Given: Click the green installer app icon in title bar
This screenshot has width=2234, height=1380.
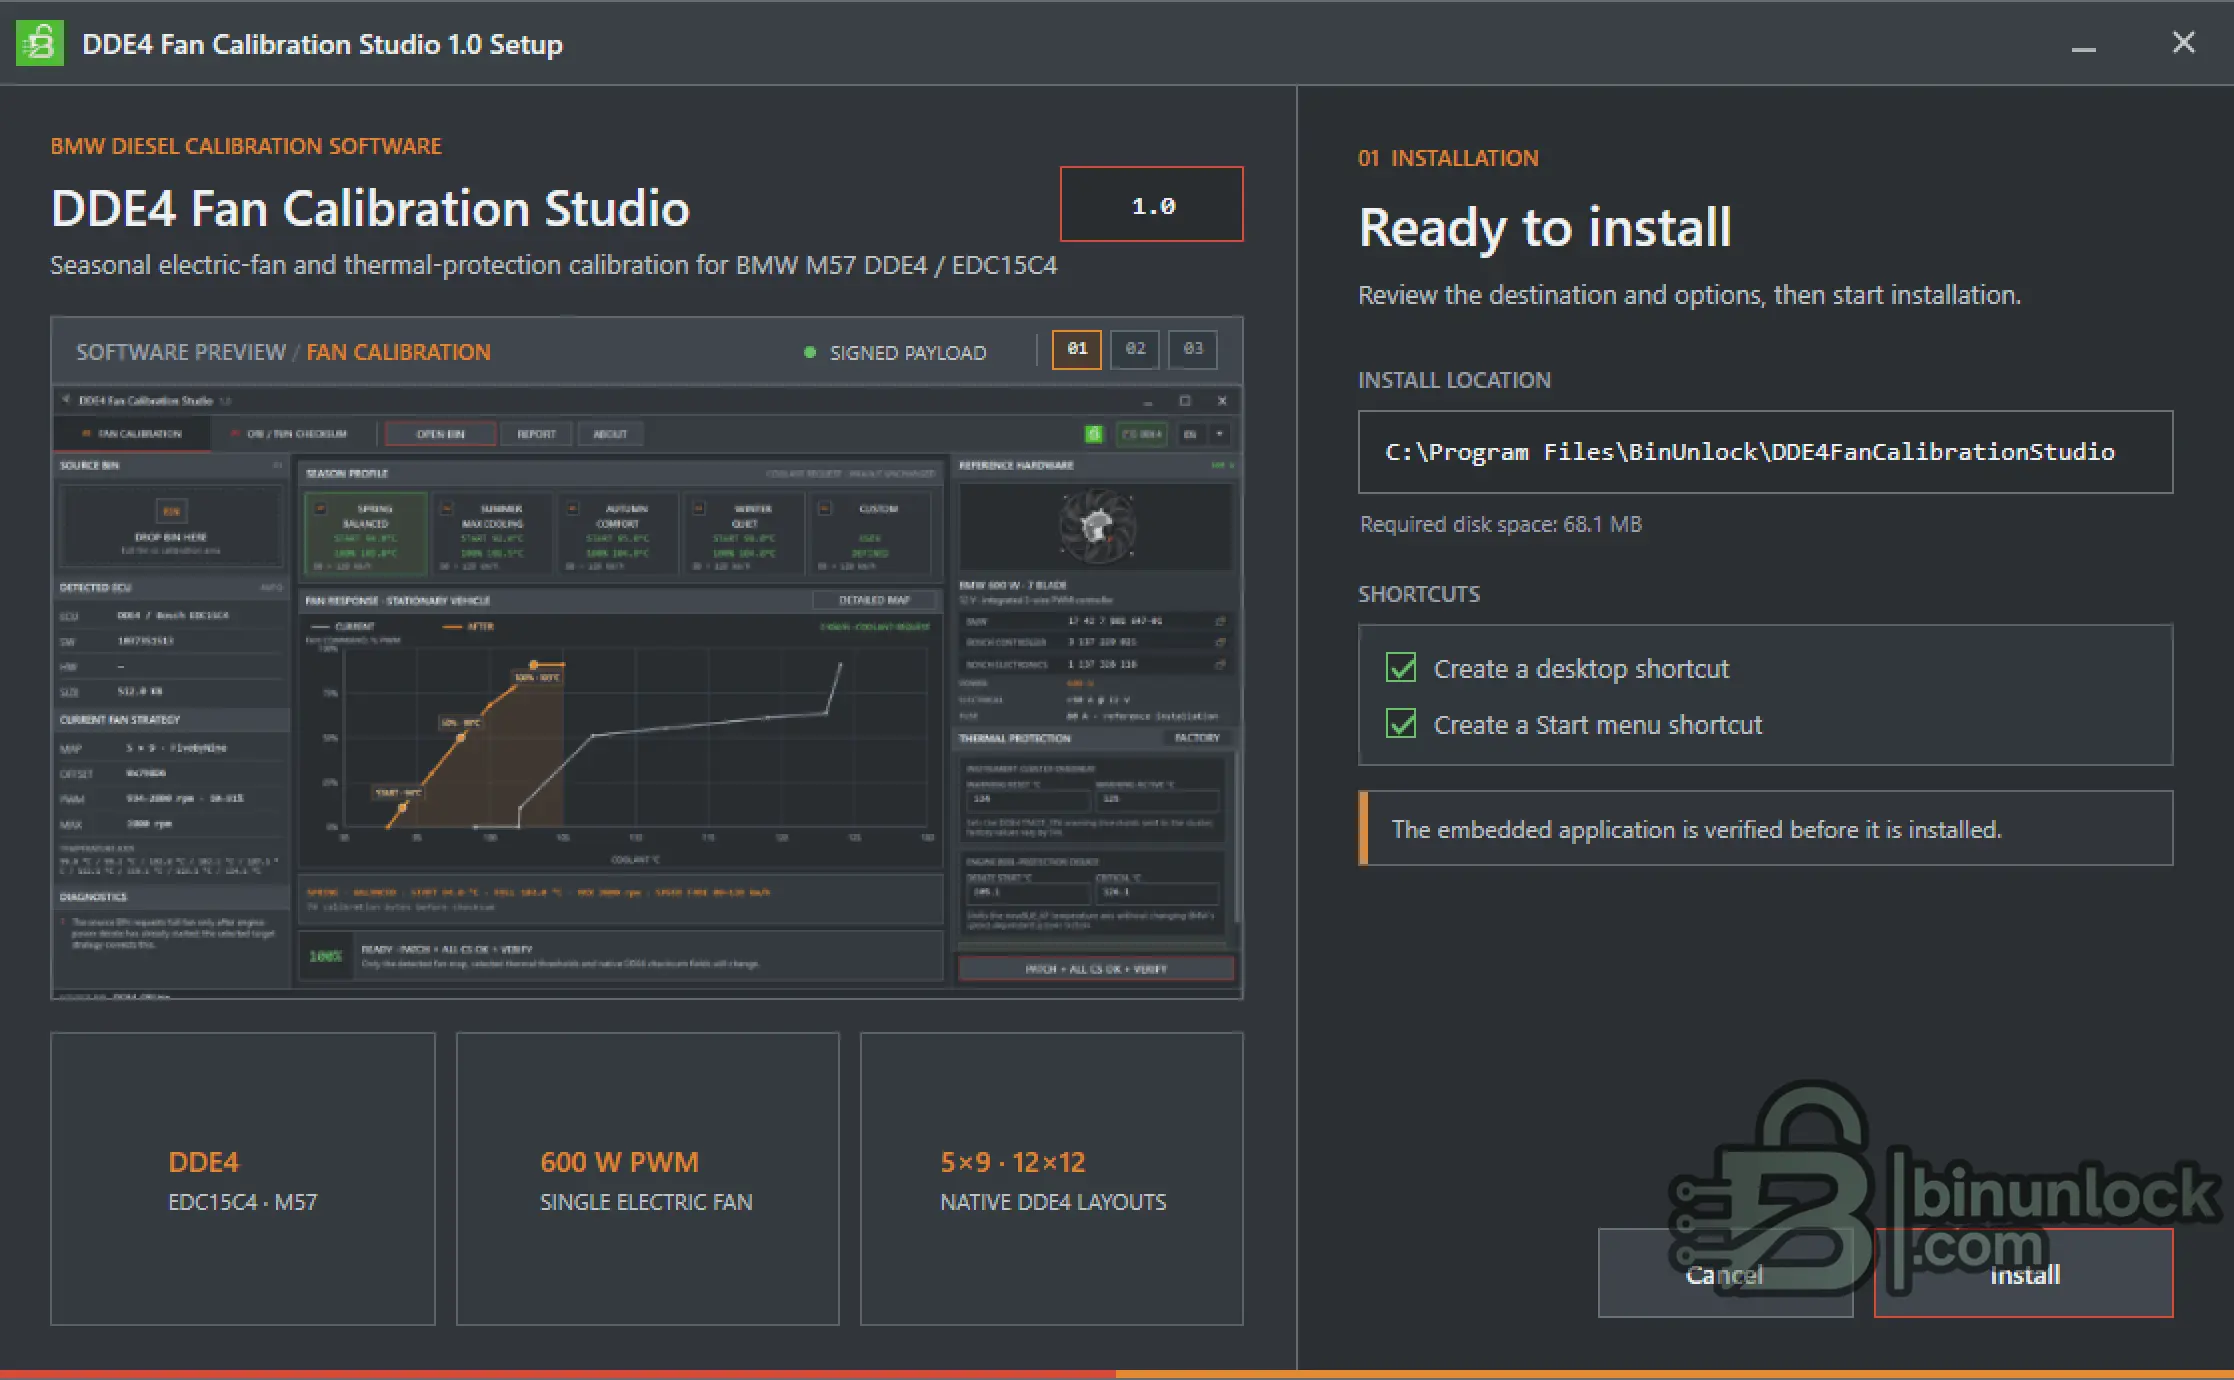Looking at the screenshot, I should (x=40, y=43).
